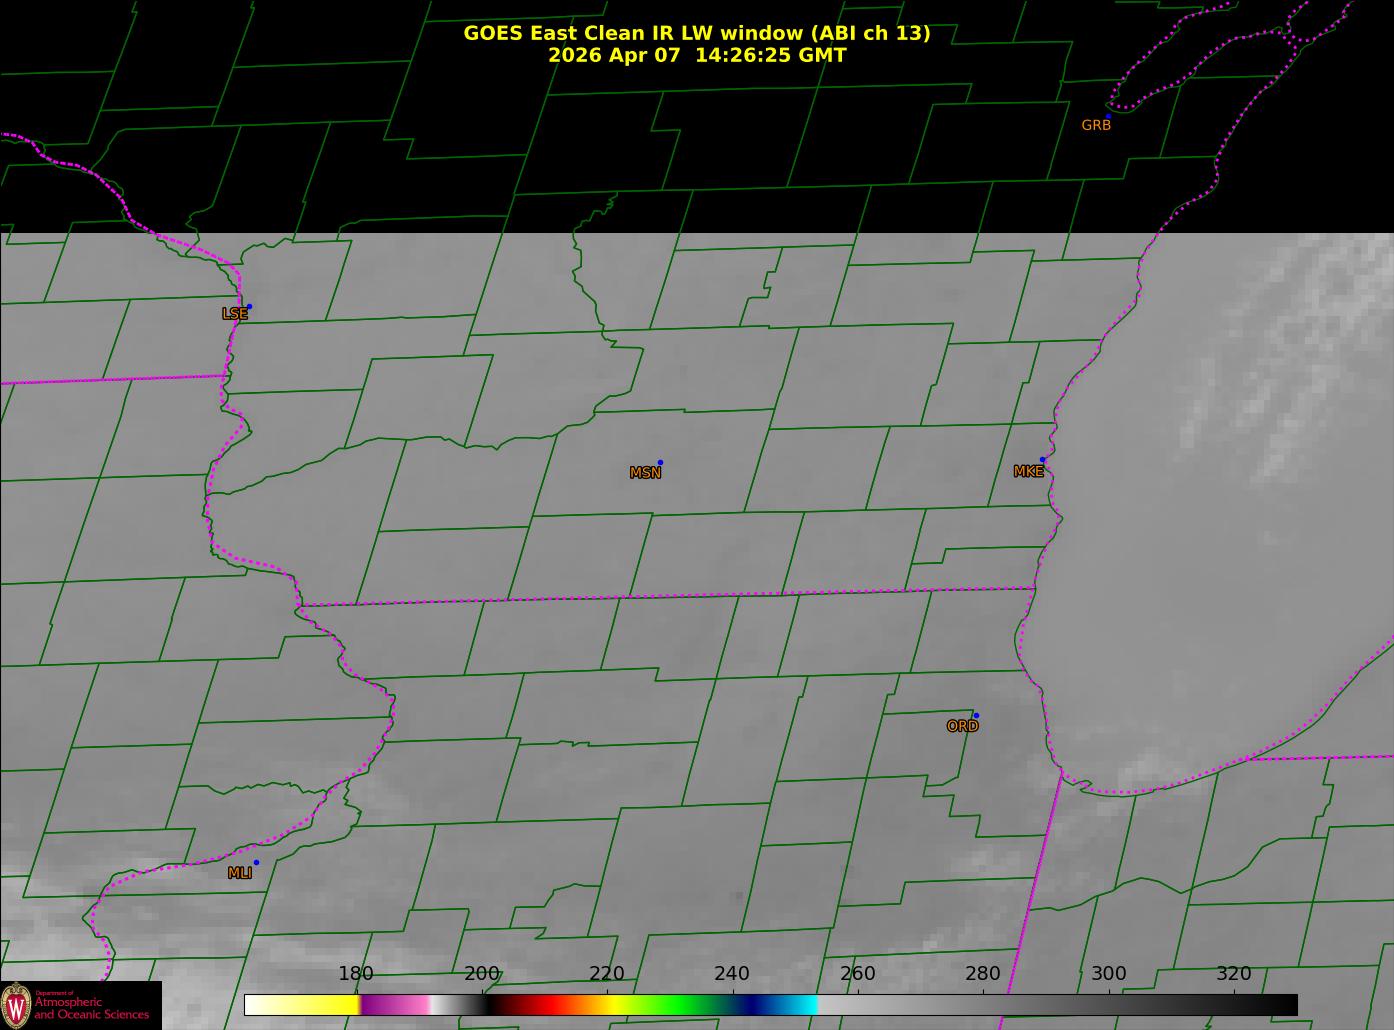
Task: Click the ORD station label
Action: pyautogui.click(x=962, y=726)
